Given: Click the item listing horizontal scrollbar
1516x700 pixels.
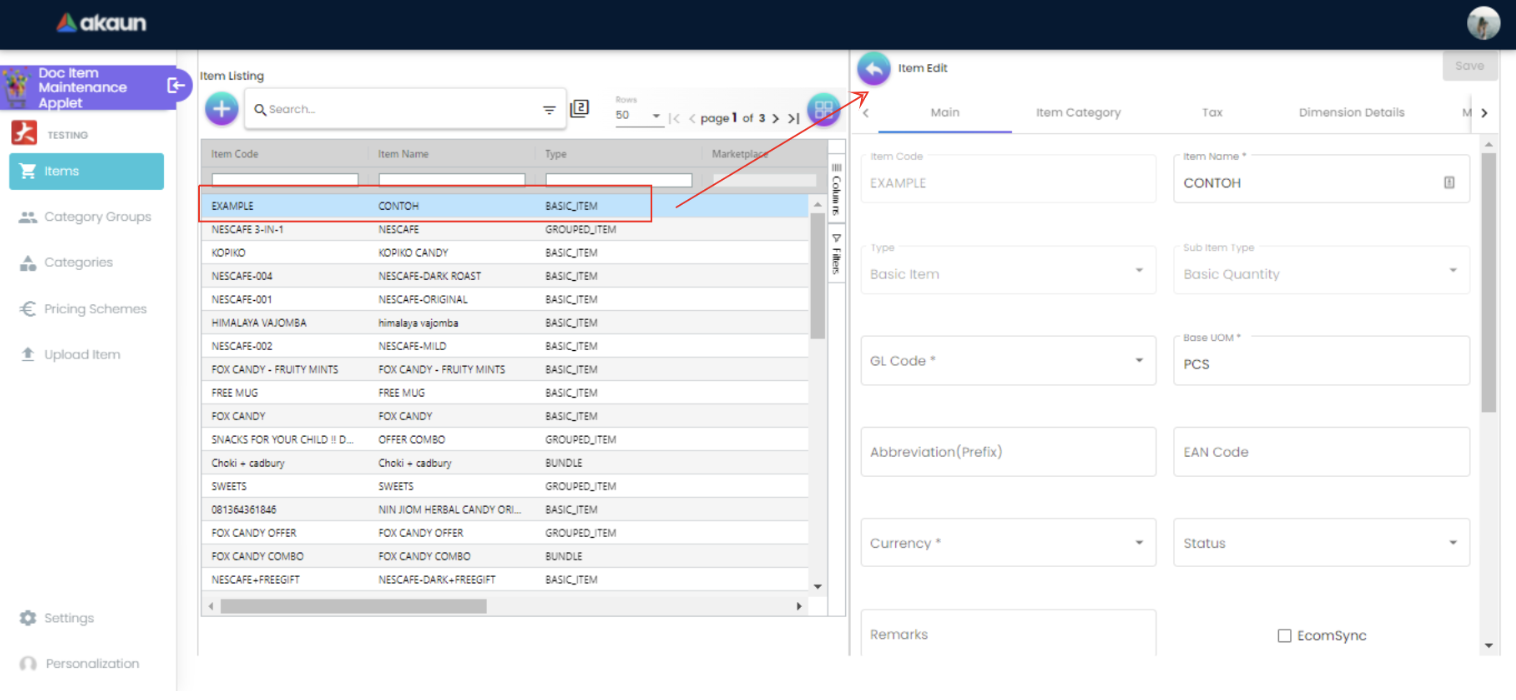Looking at the screenshot, I should coord(353,606).
